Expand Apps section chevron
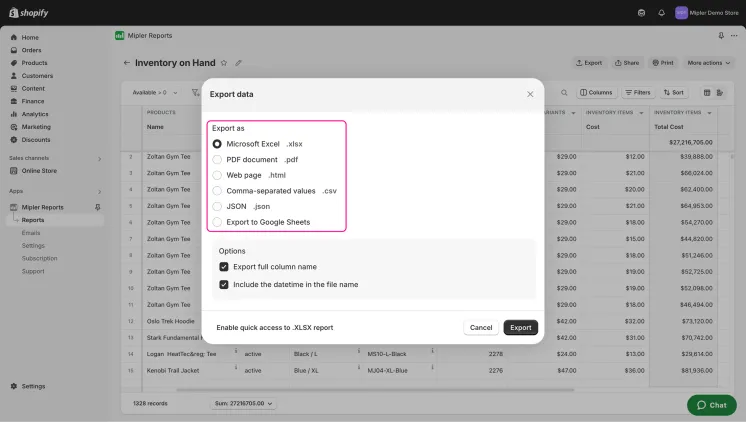746x422 pixels. 99,191
